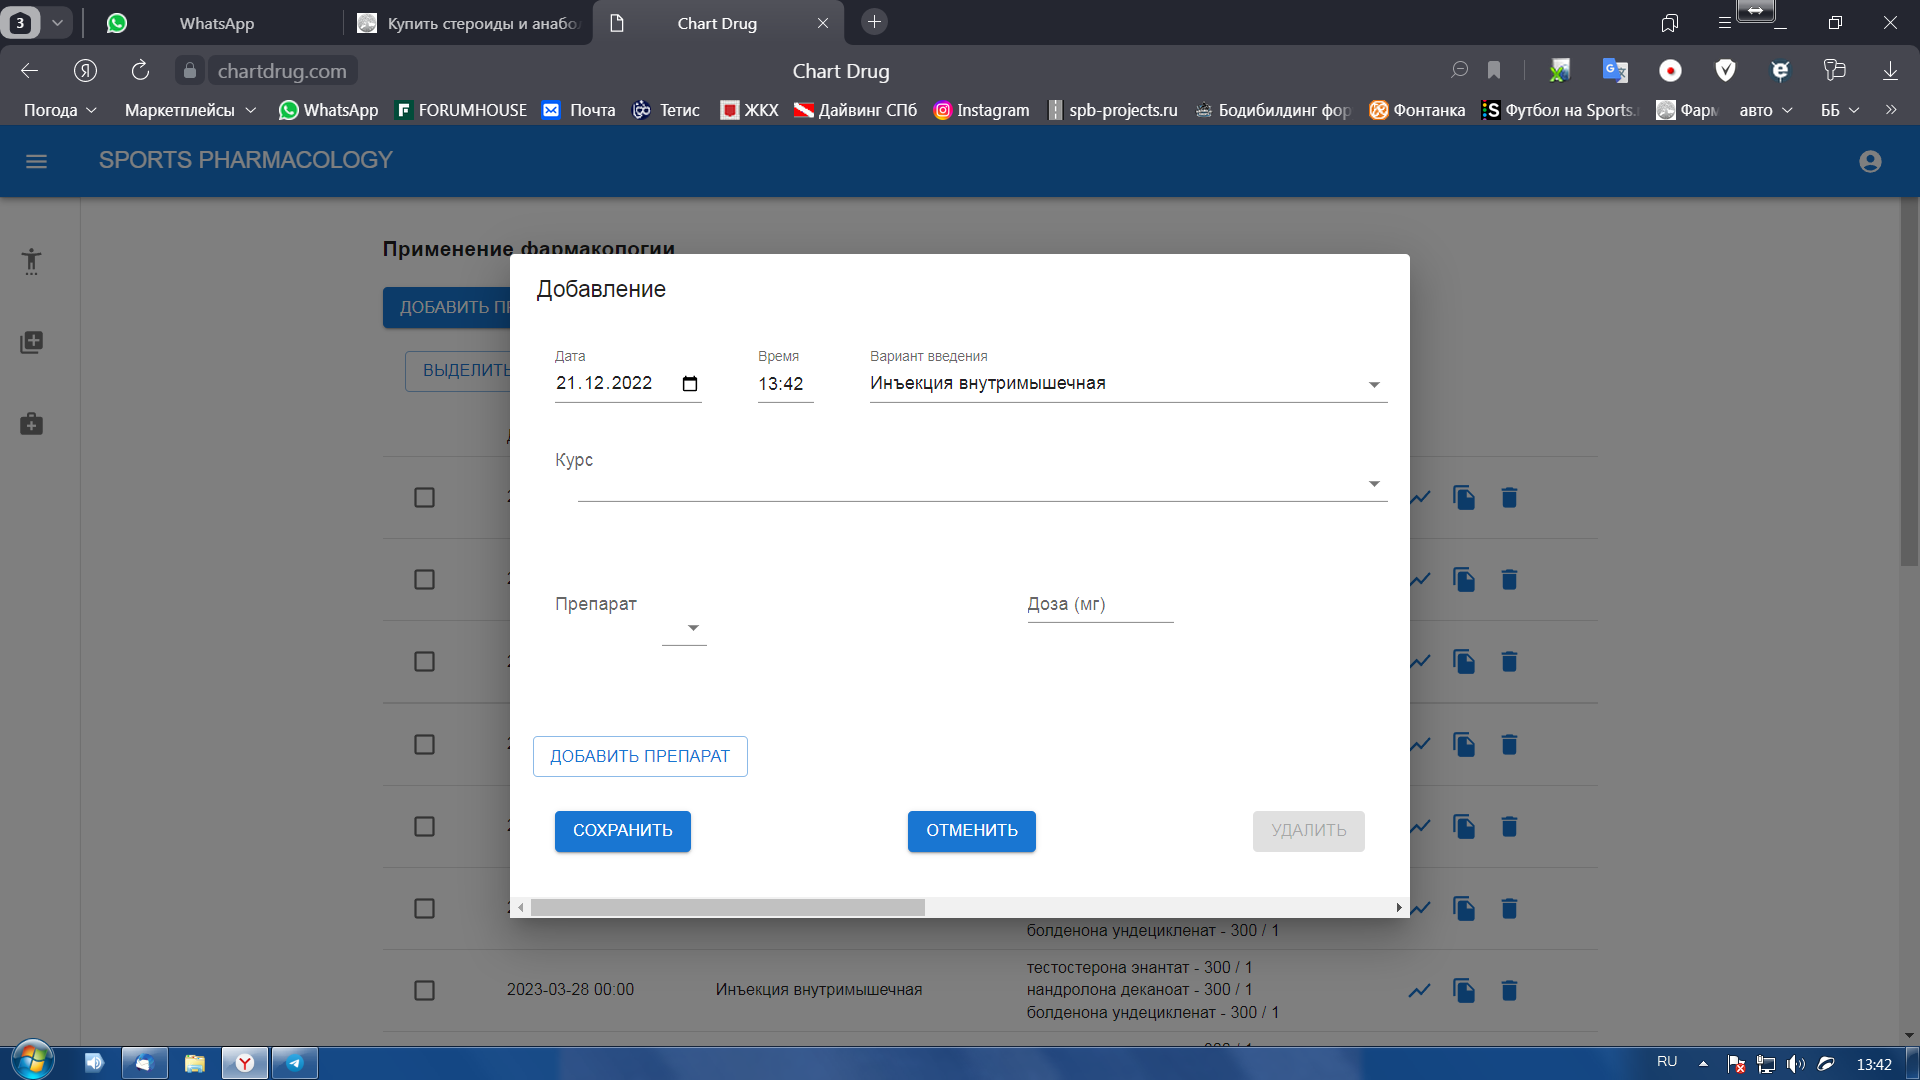Image resolution: width=1920 pixels, height=1080 pixels.
Task: Check the first row checkbox in list
Action: (x=424, y=497)
